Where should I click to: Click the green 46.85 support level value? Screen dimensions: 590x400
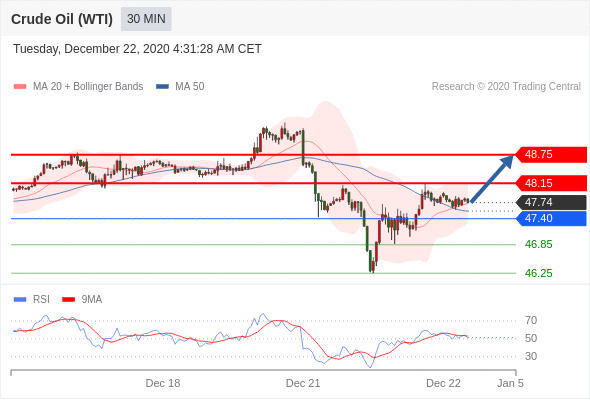(x=538, y=244)
